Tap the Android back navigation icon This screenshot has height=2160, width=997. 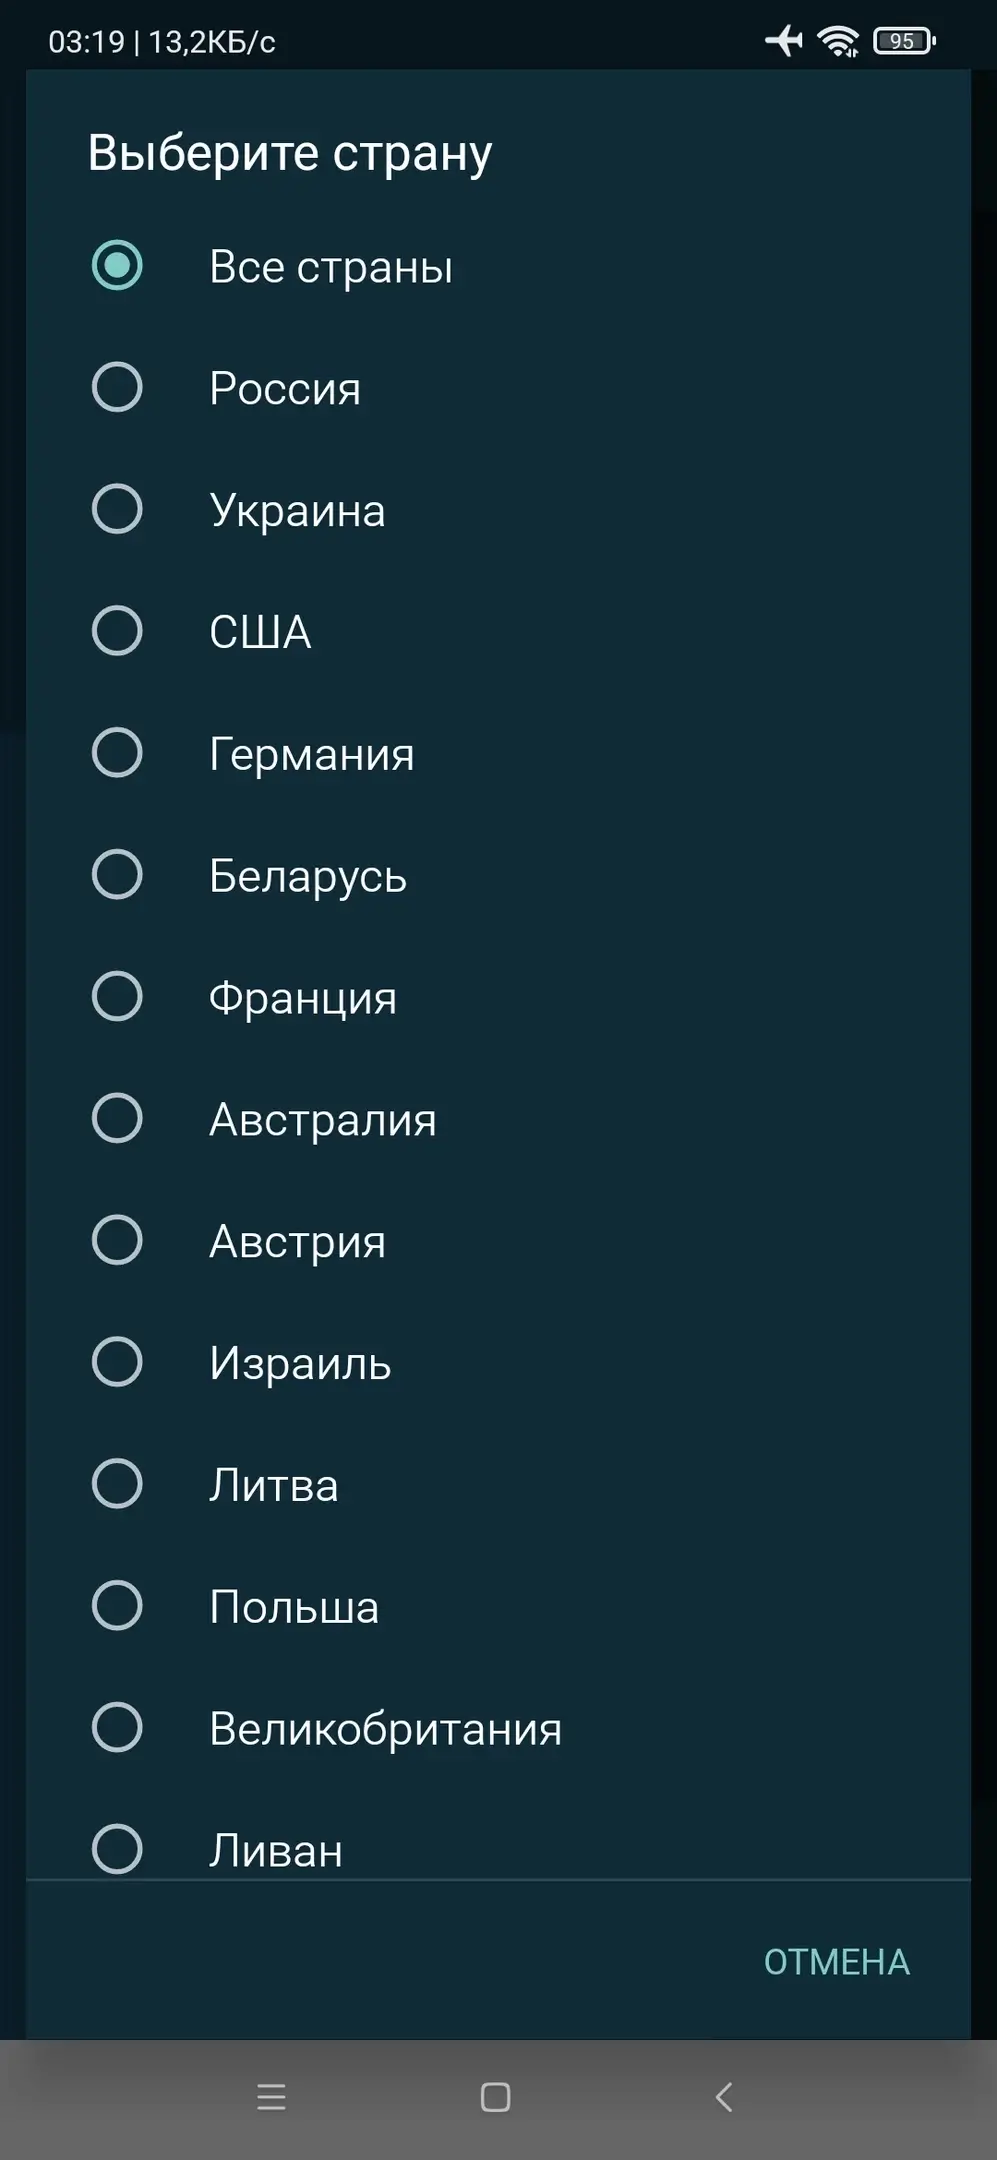coord(724,2097)
